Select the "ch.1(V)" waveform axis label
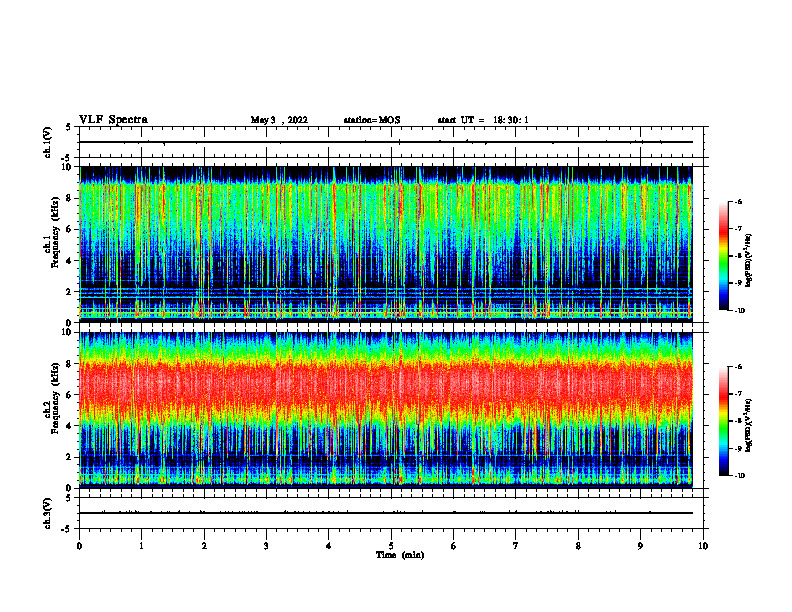This screenshot has height=612, width=792. (x=48, y=142)
